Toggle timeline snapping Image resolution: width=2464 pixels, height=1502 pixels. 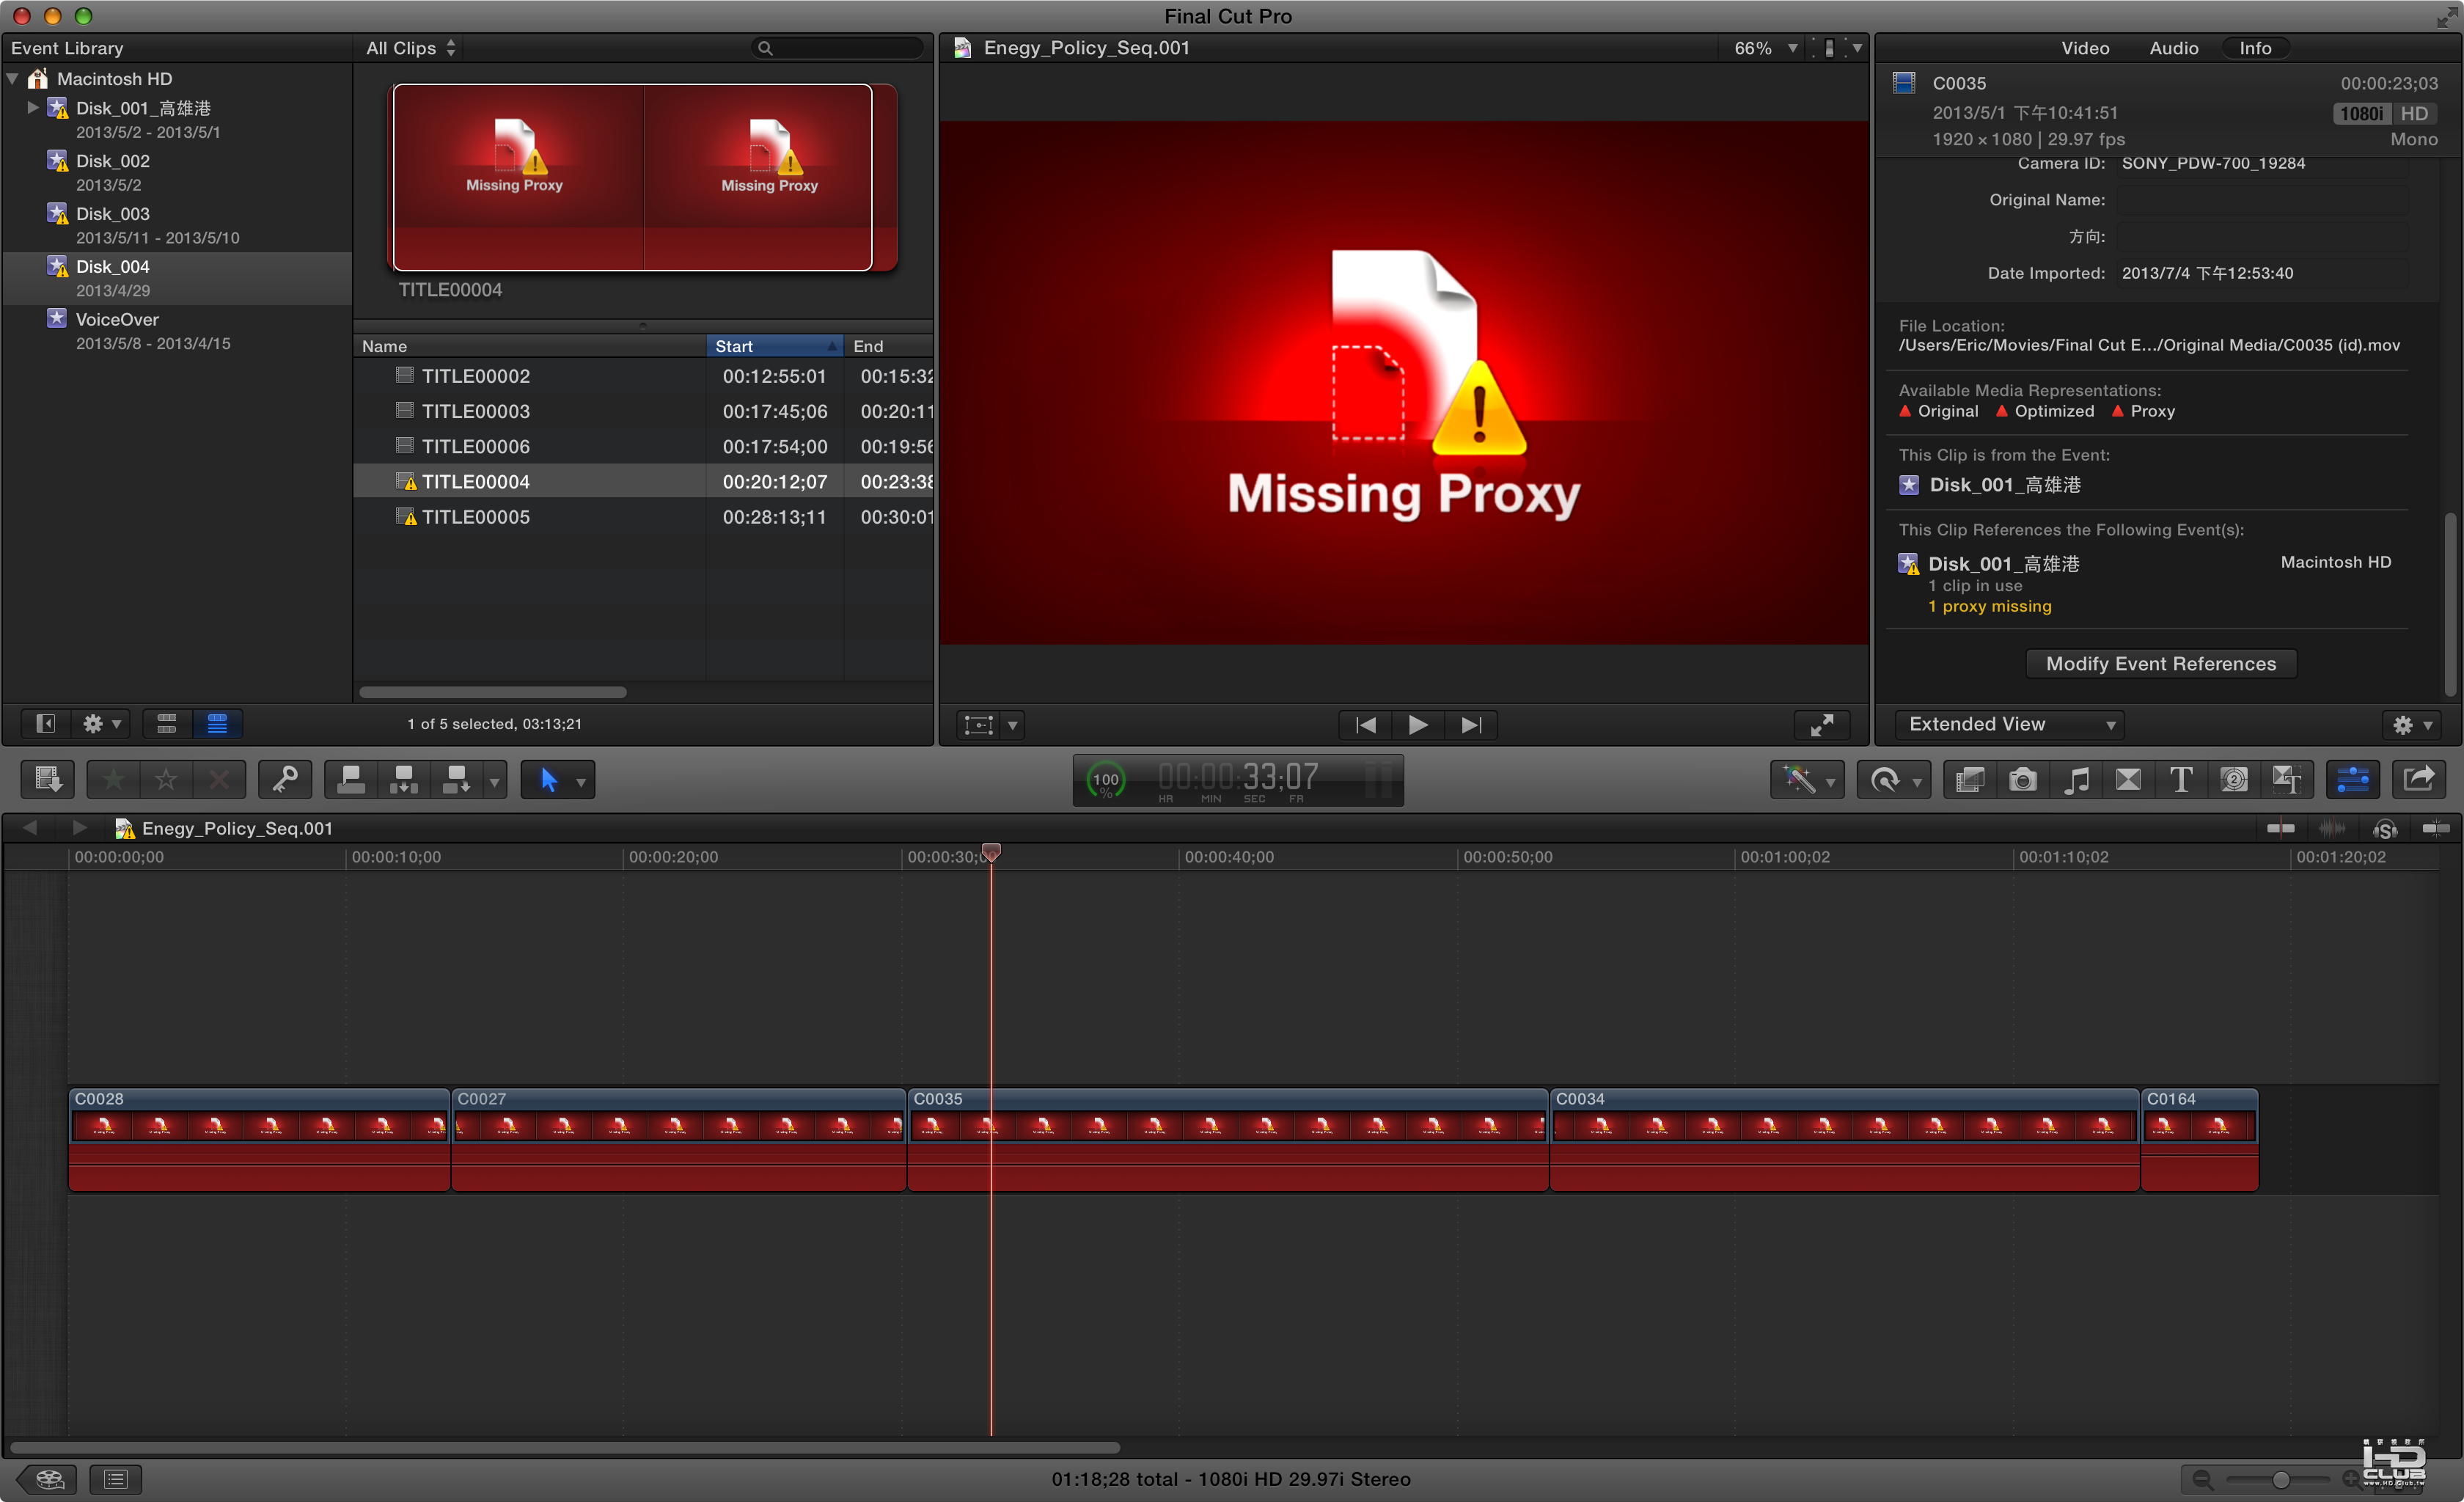click(2436, 828)
